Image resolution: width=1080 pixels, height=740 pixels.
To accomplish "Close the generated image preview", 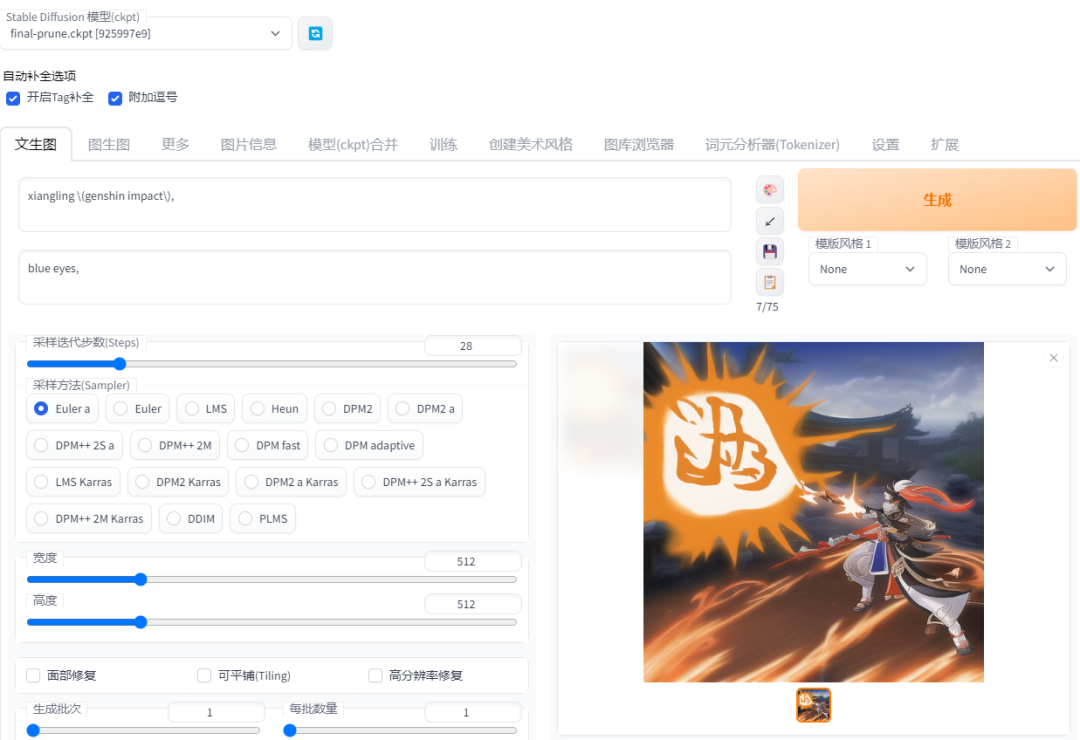I will (x=1053, y=358).
